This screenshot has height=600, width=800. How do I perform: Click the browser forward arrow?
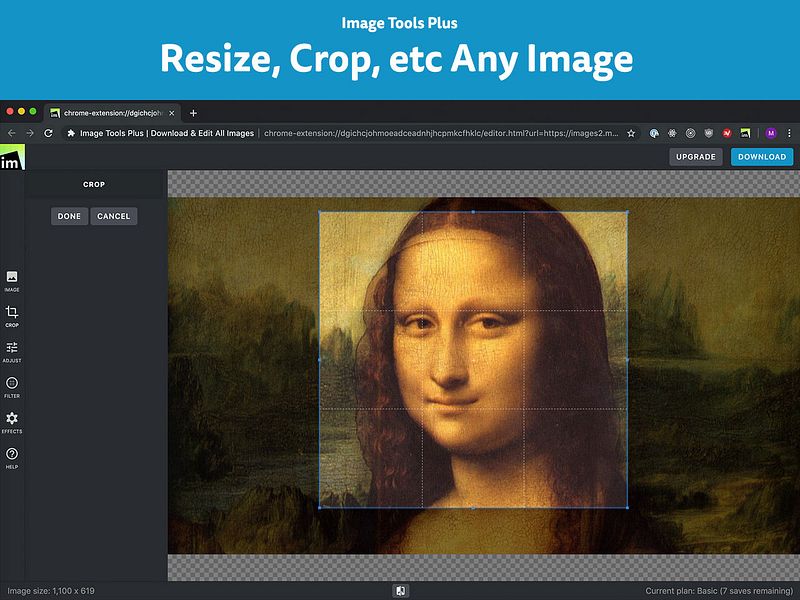click(30, 133)
